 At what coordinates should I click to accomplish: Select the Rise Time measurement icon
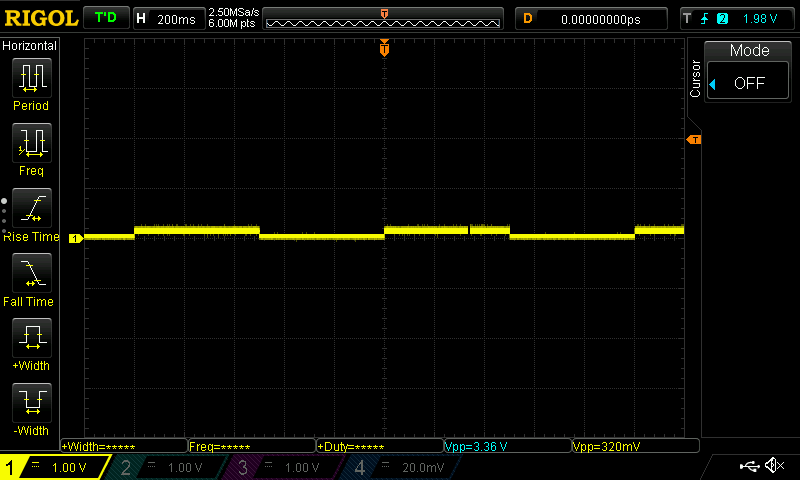(x=32, y=208)
